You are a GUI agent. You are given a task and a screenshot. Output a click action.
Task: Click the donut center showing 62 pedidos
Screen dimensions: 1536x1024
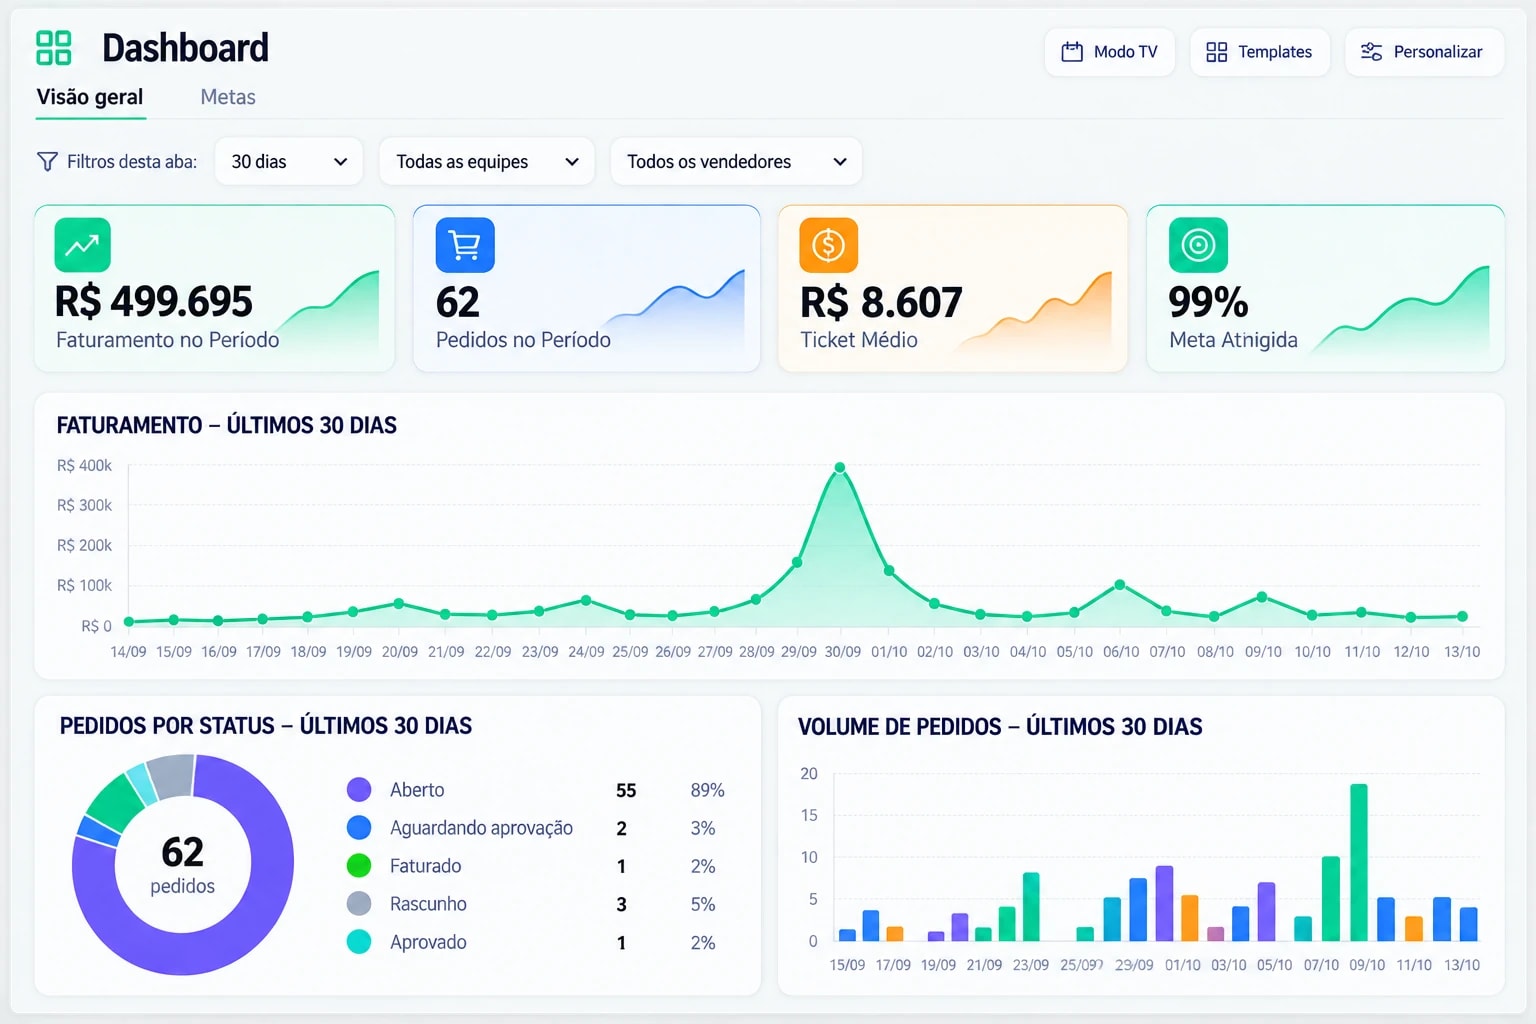(183, 865)
